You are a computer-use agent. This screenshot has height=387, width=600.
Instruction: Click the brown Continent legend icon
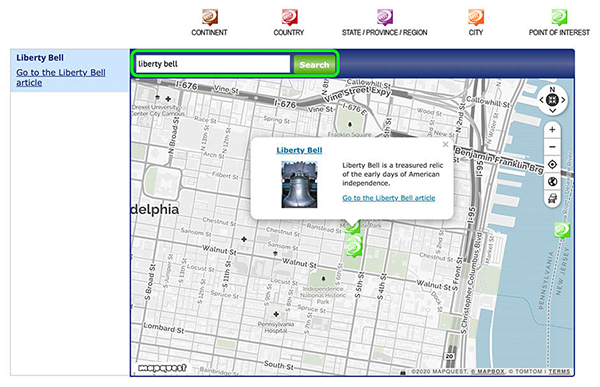pyautogui.click(x=210, y=18)
